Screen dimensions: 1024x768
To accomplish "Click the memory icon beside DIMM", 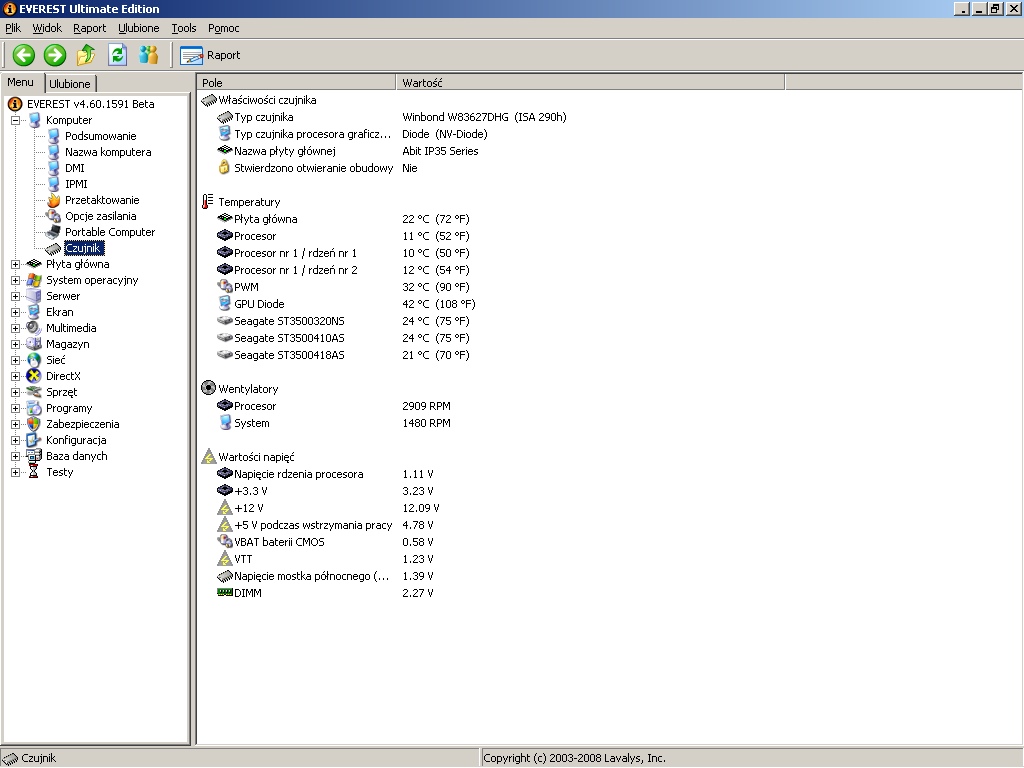I will (x=225, y=592).
